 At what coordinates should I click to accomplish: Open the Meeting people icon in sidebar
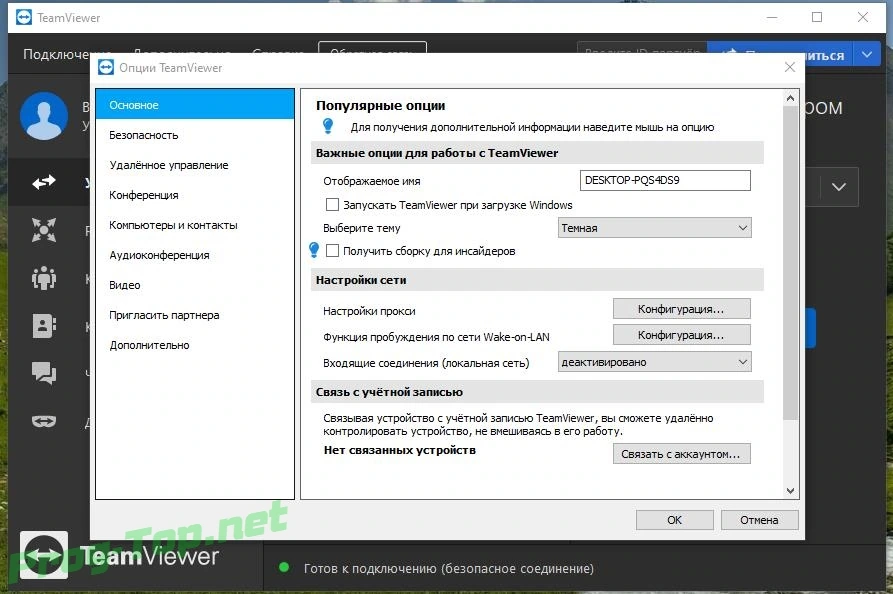coord(44,278)
